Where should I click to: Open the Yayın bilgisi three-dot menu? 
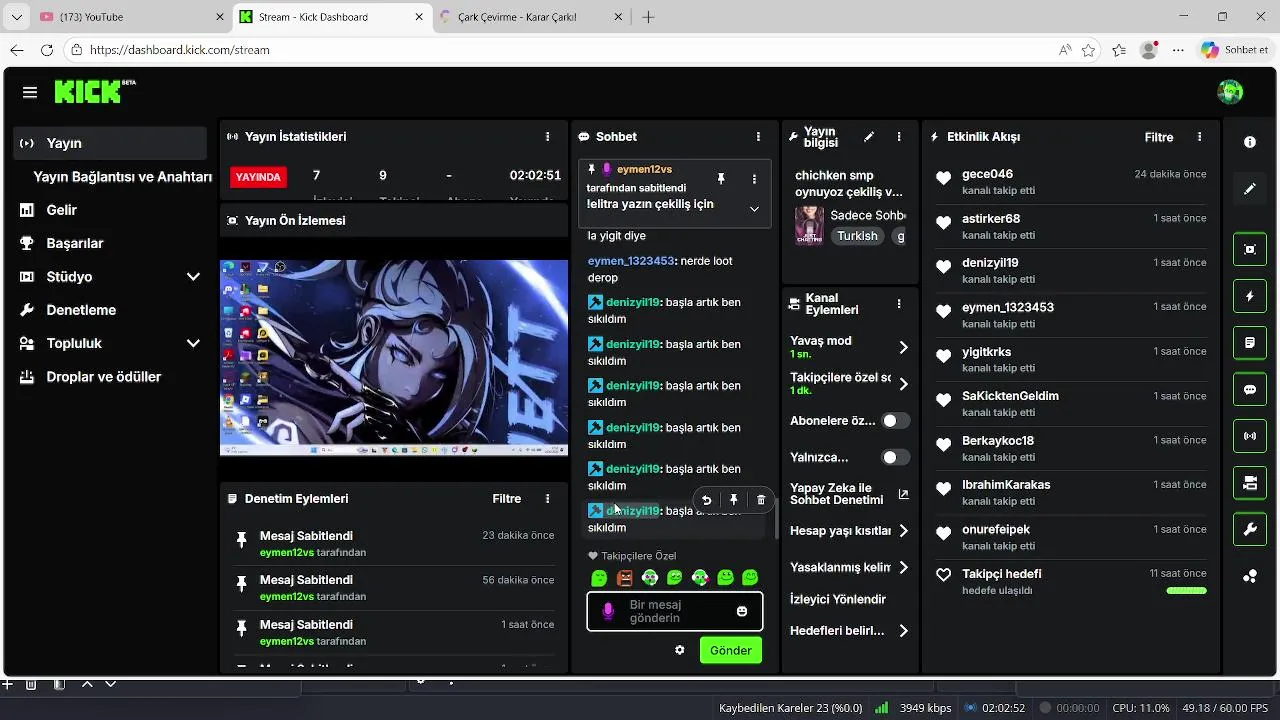pos(899,137)
